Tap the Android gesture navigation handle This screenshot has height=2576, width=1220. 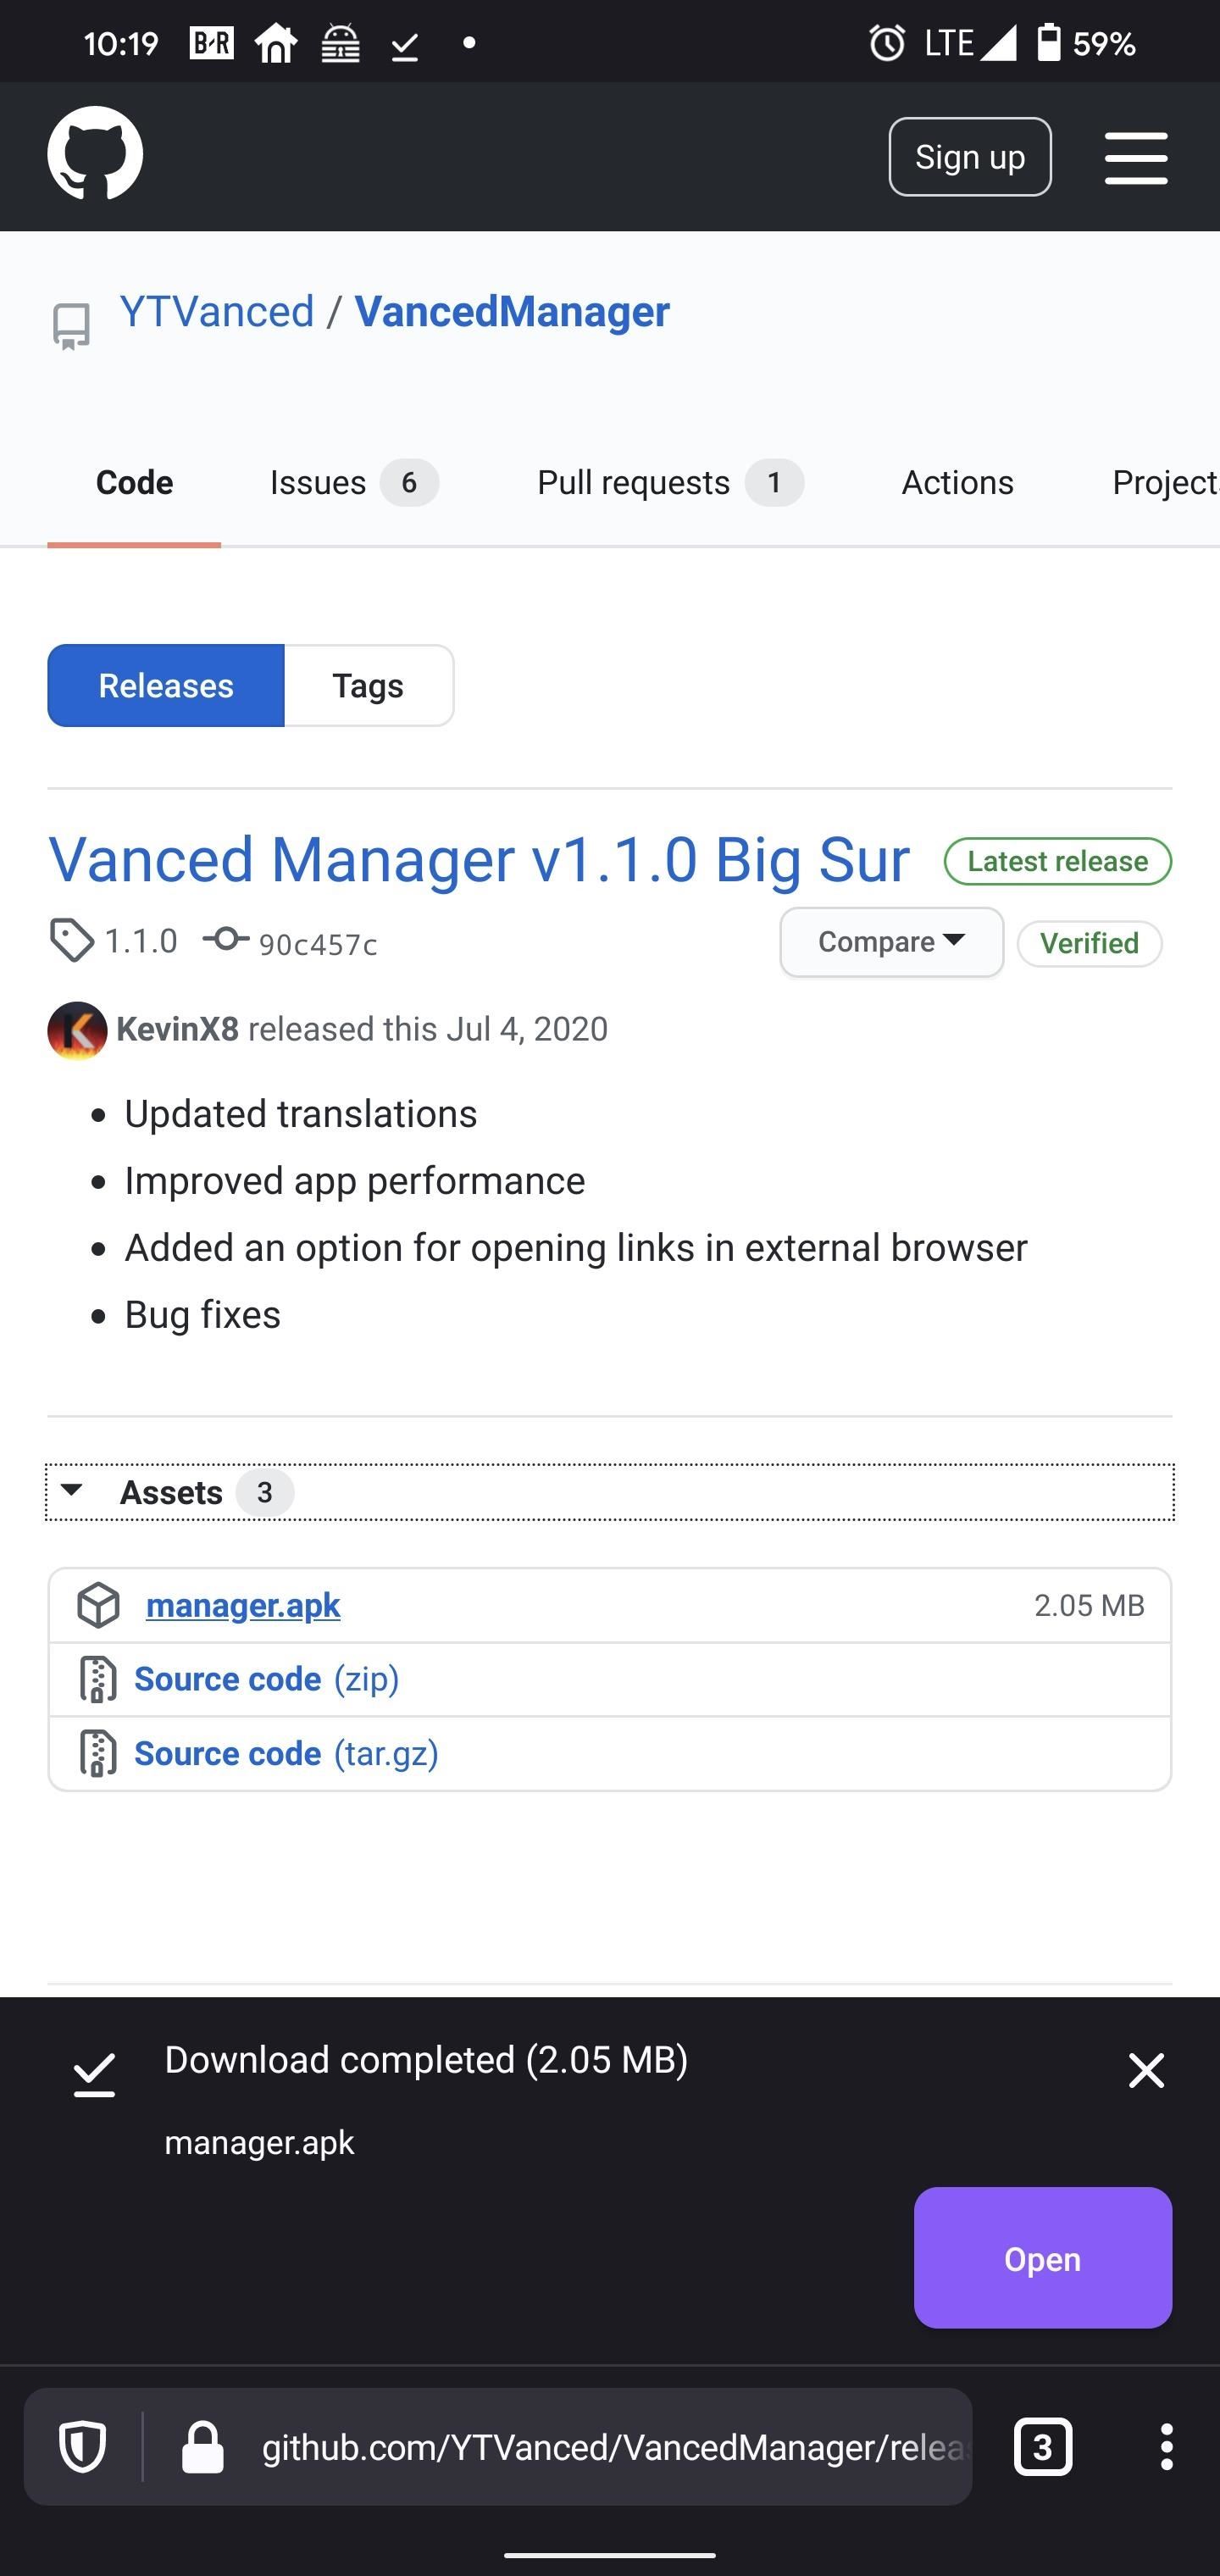click(x=610, y=2554)
